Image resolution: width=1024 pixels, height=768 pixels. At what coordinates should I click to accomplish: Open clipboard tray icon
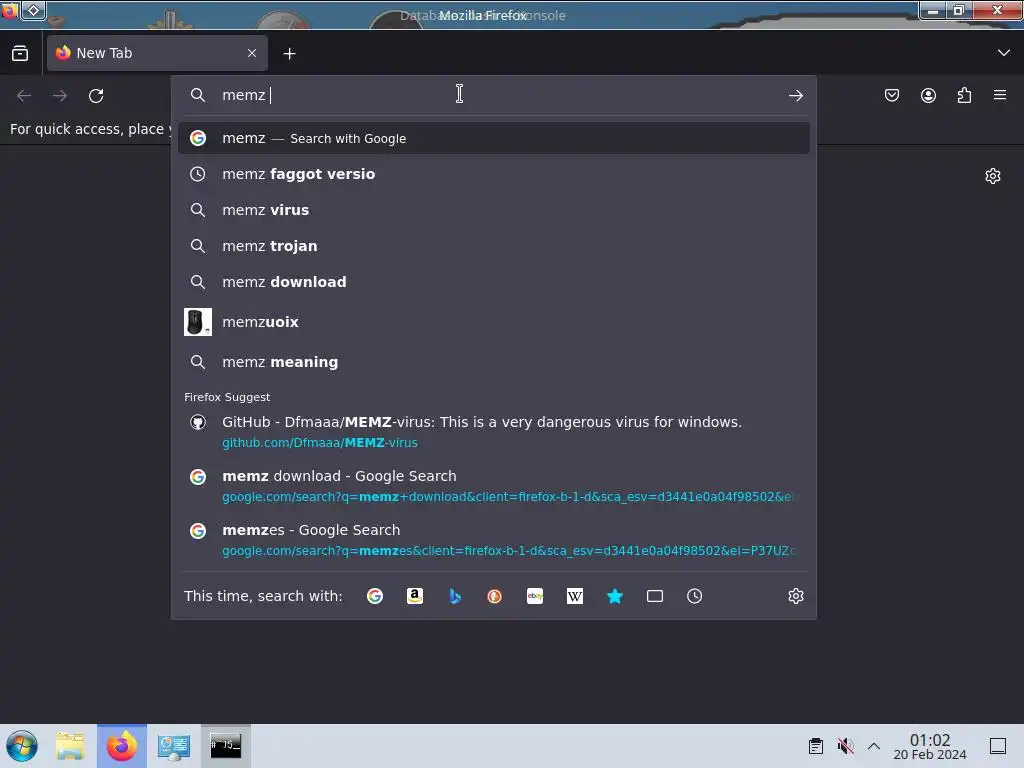point(816,746)
